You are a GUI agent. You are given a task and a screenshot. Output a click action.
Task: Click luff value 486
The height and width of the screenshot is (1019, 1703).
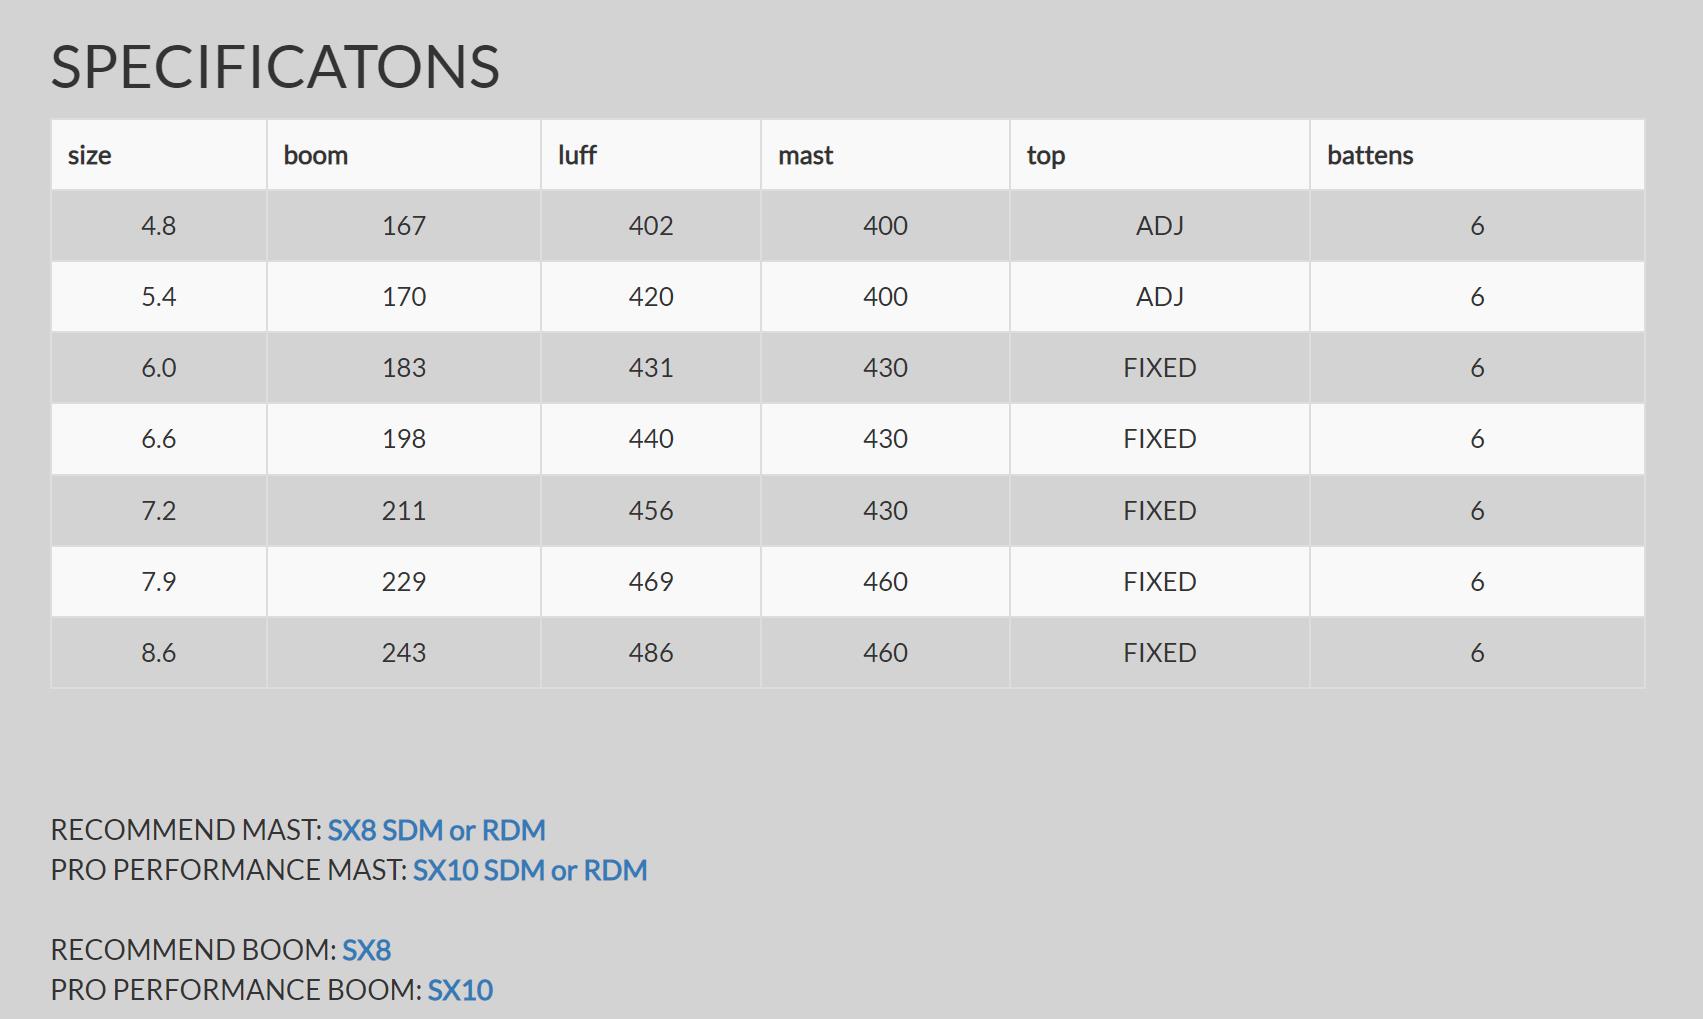[x=651, y=653]
